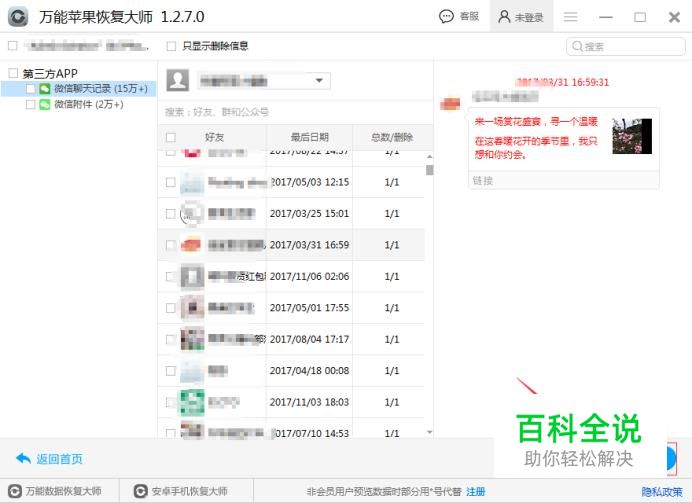Enable 只显示删除信息 checkbox

pos(171,46)
